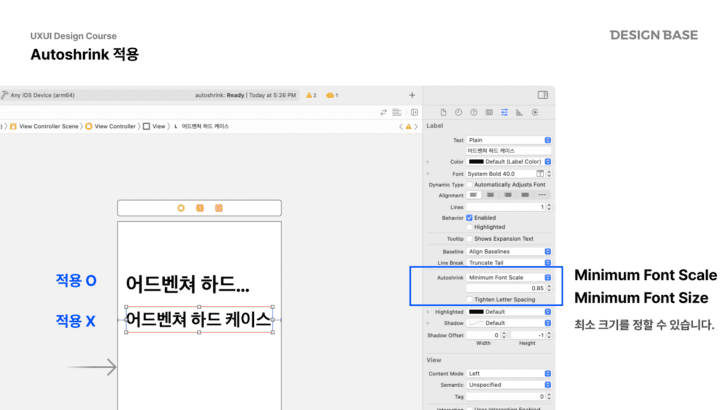Viewport: 728px width, 410px height.
Task: Open the Baseline Align Baselines dropdown
Action: [509, 251]
